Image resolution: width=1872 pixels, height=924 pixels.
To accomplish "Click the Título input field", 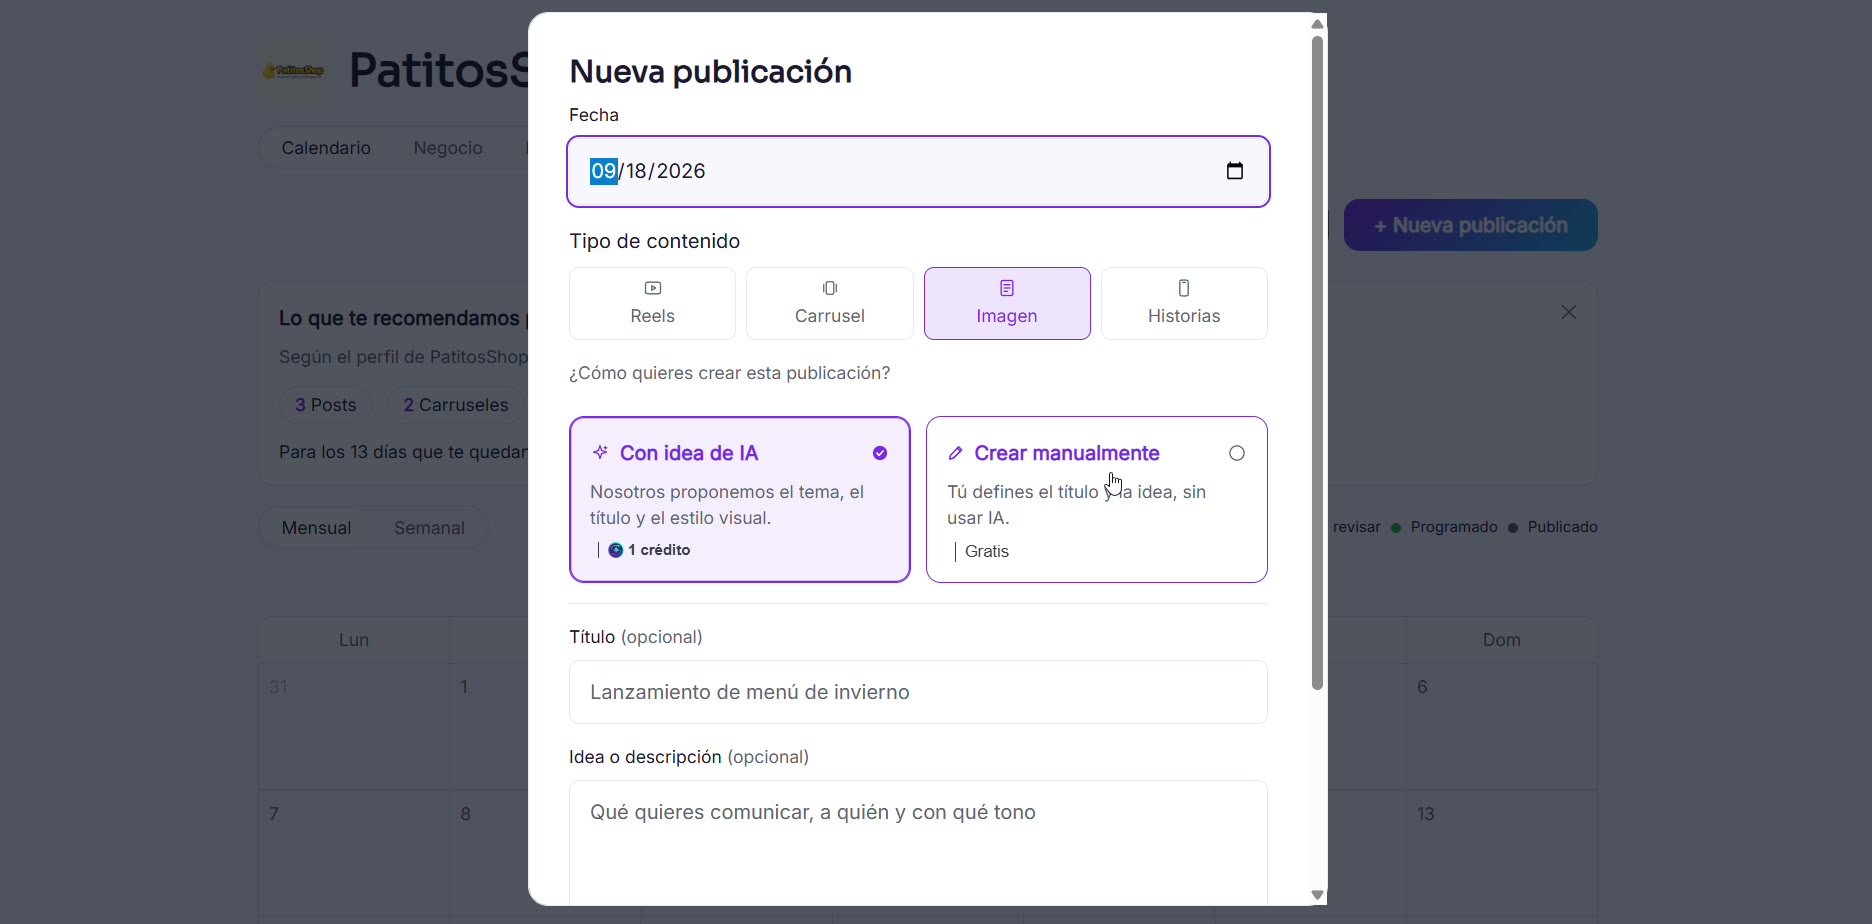I will (918, 692).
